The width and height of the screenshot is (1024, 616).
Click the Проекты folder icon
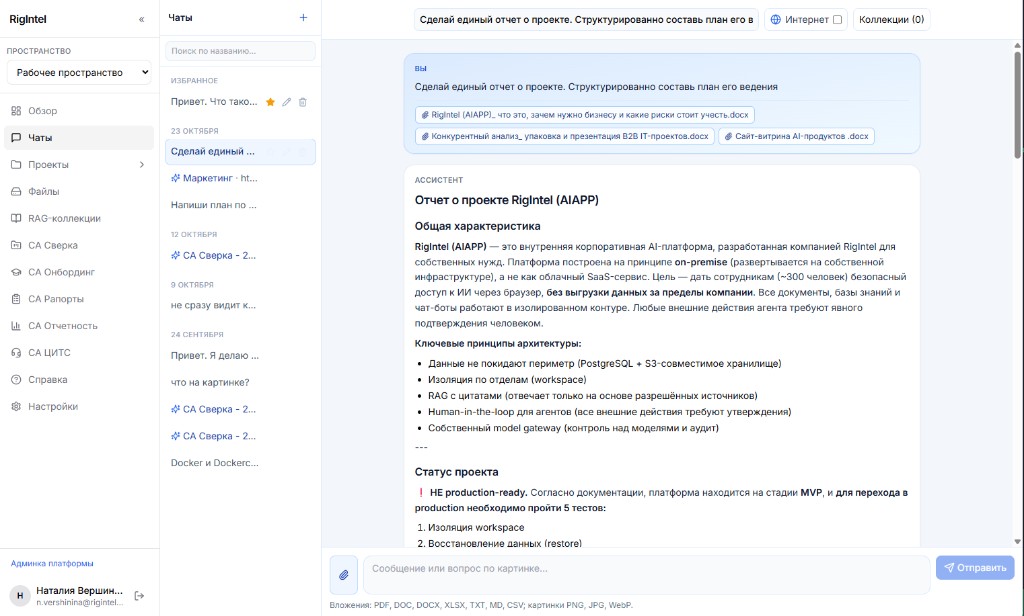tap(16, 165)
